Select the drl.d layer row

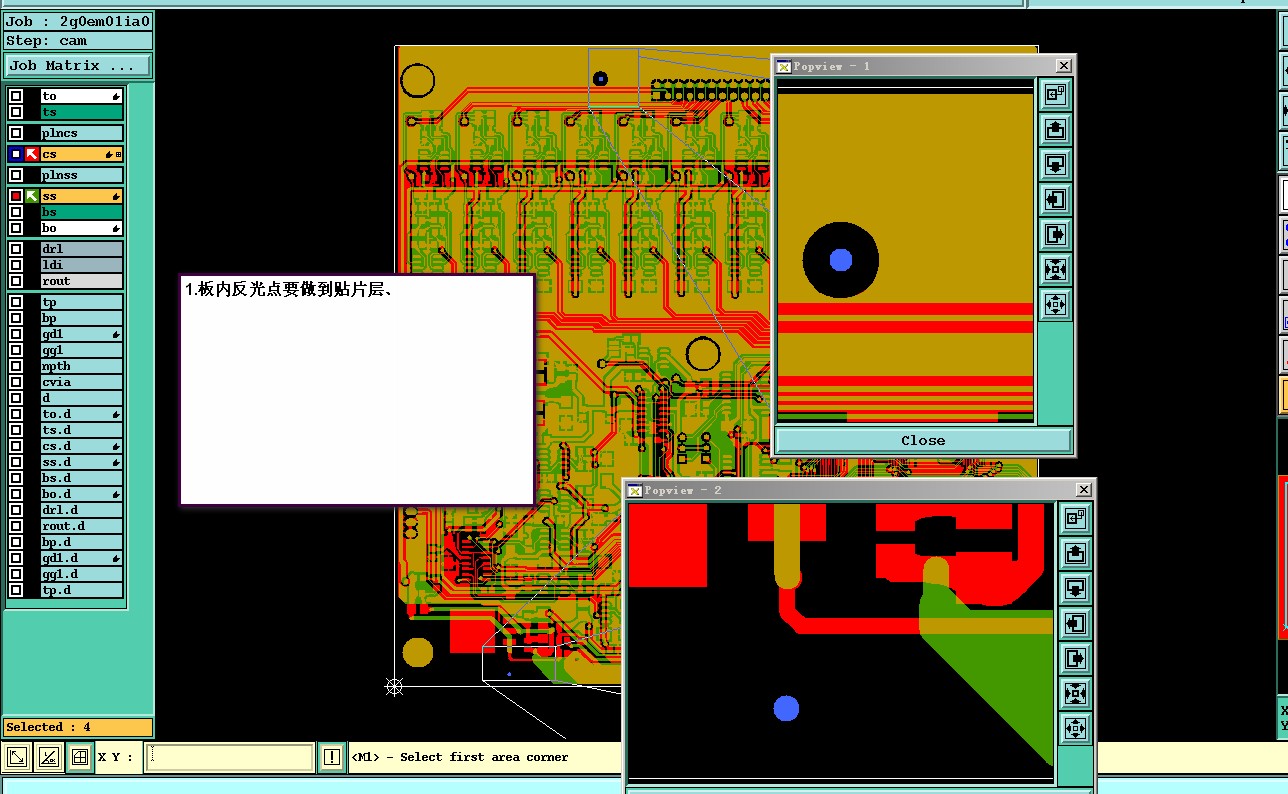click(x=82, y=510)
